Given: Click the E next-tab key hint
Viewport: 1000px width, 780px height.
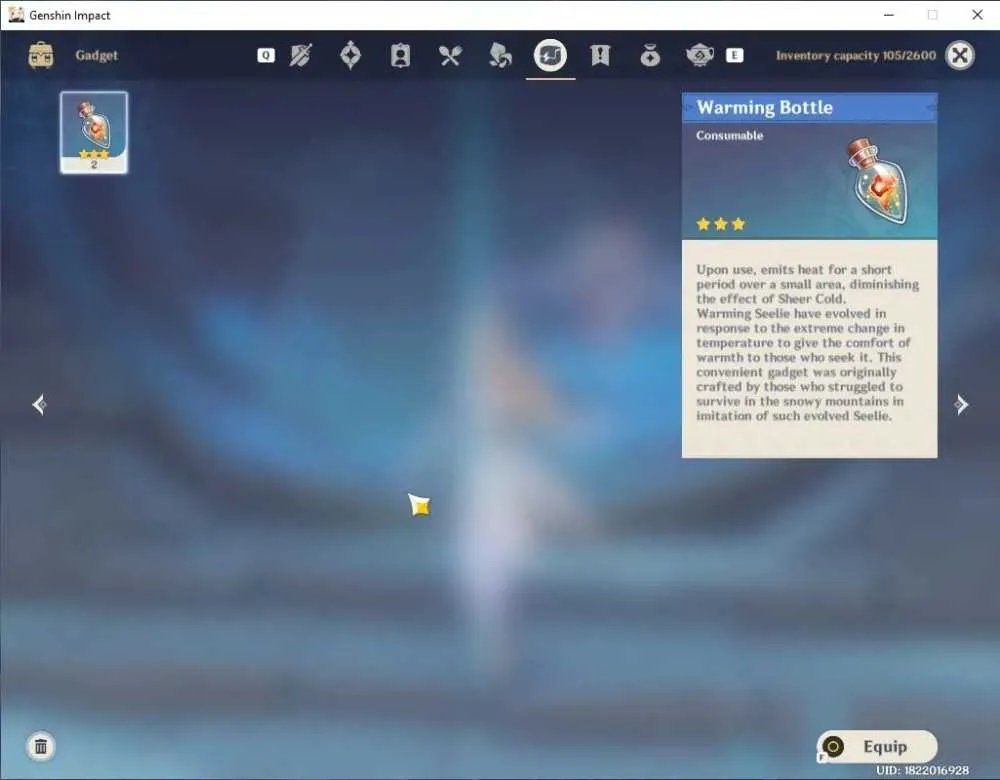Looking at the screenshot, I should [735, 55].
